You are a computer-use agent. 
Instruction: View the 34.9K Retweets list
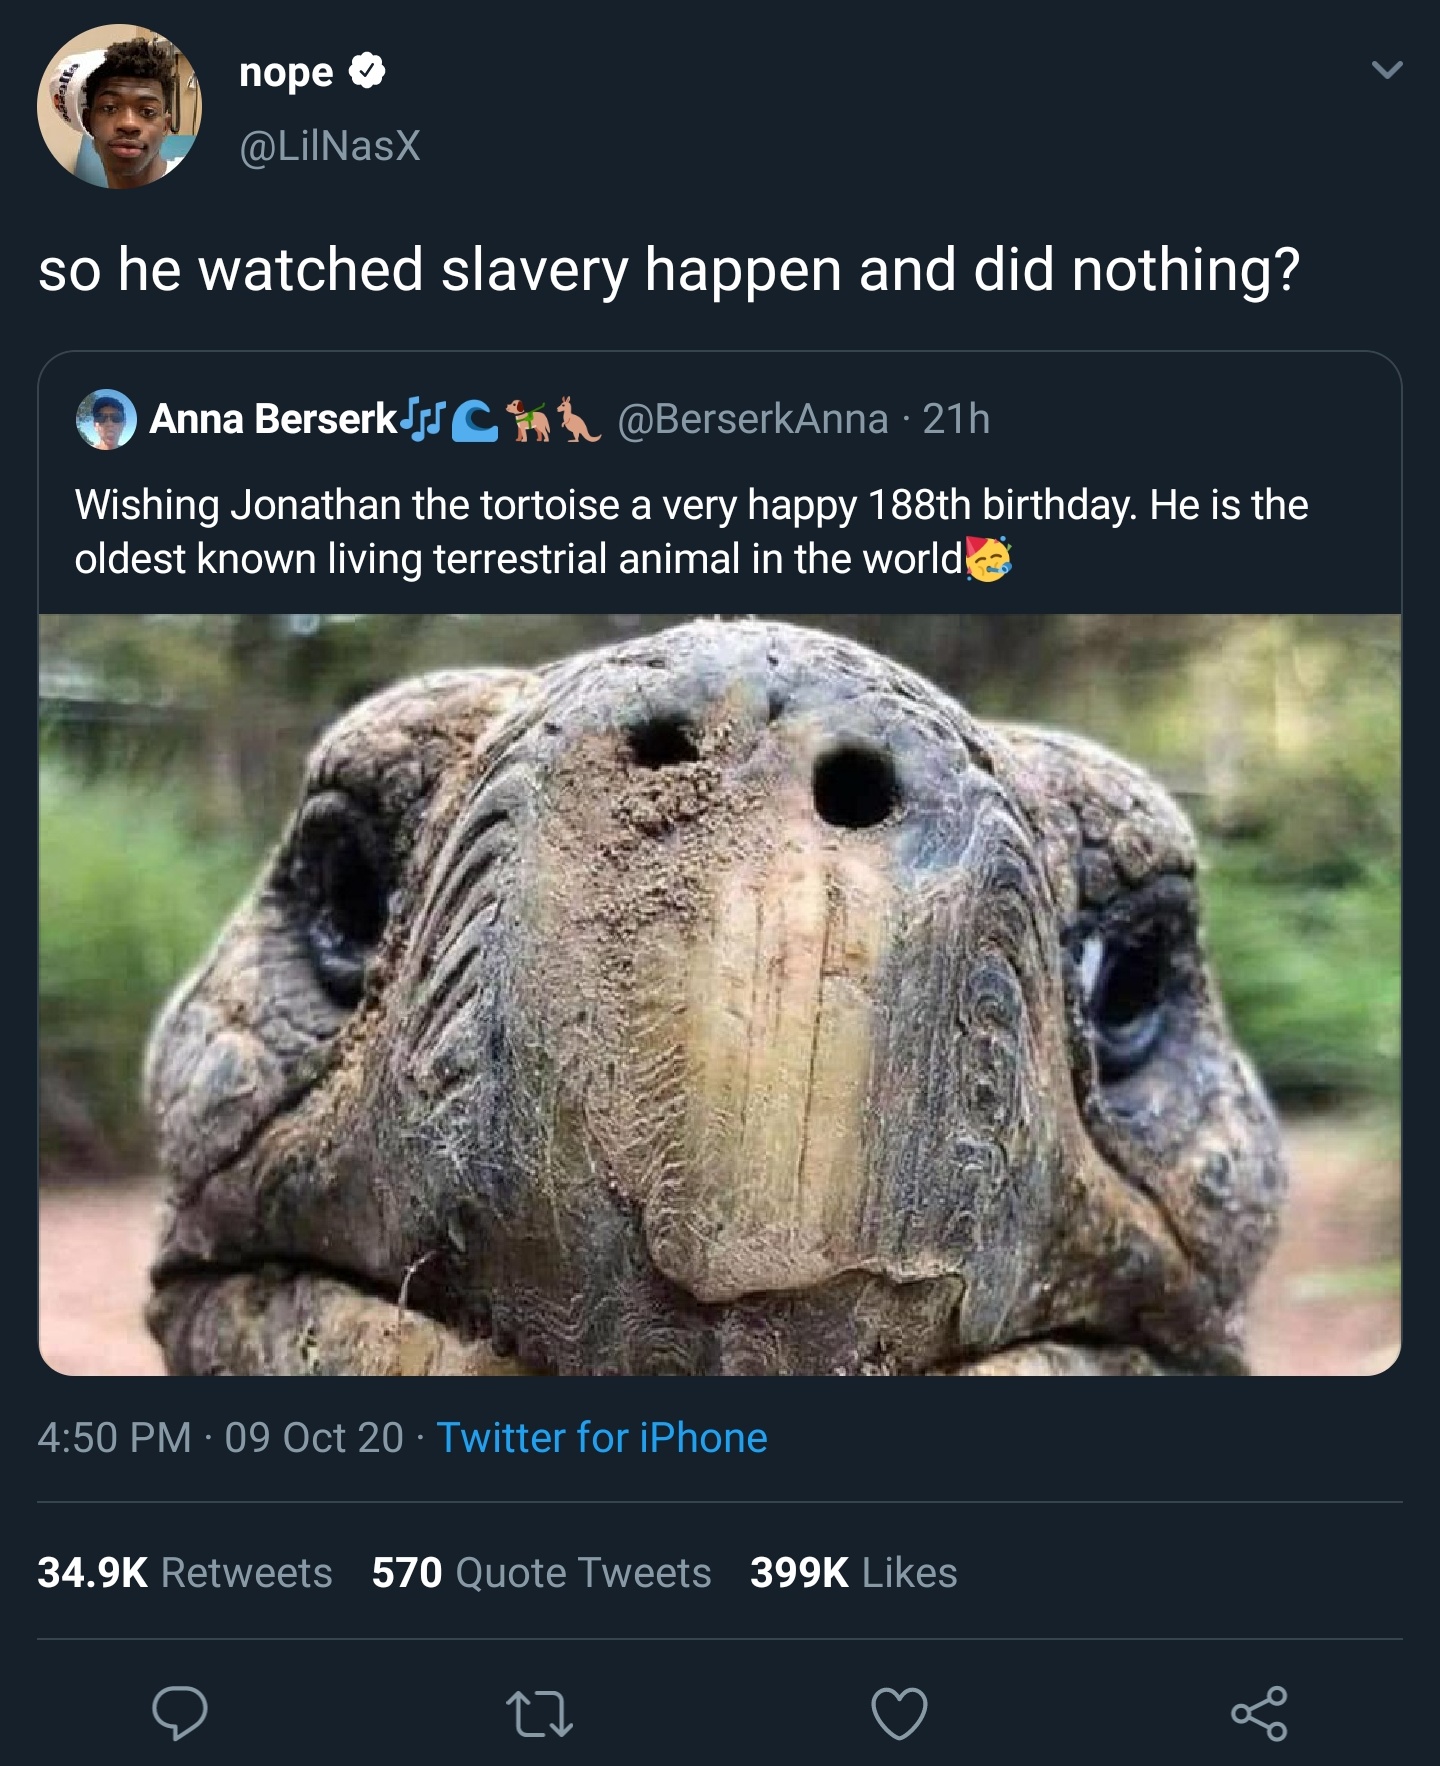(x=185, y=1572)
